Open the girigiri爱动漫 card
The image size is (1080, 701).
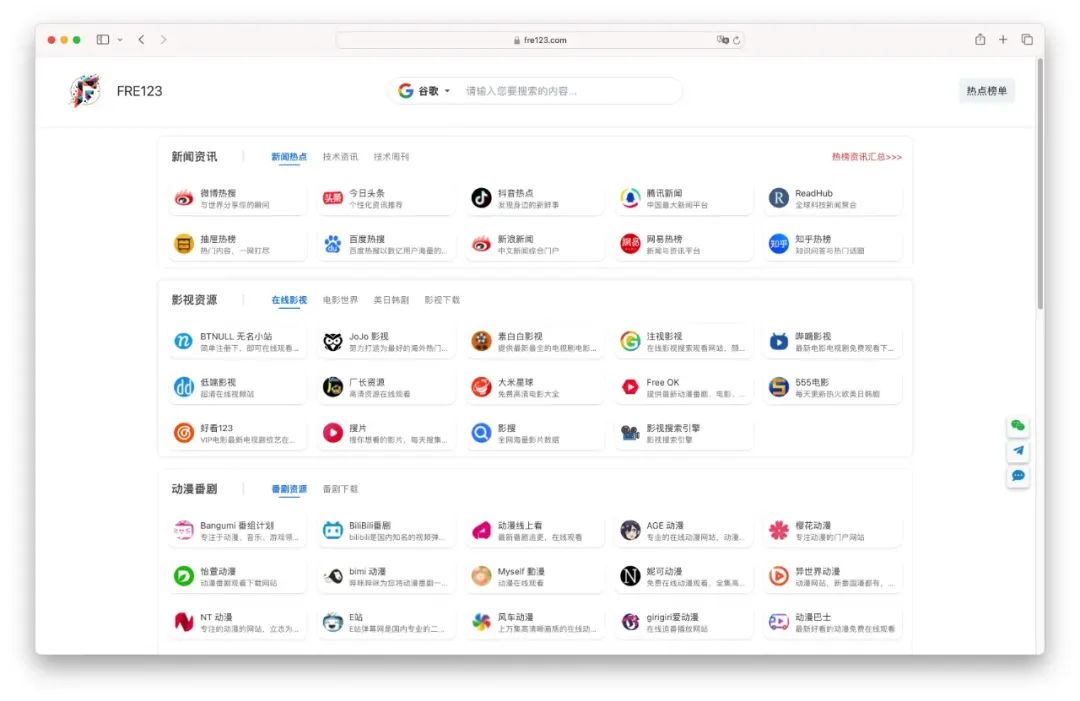coord(684,622)
